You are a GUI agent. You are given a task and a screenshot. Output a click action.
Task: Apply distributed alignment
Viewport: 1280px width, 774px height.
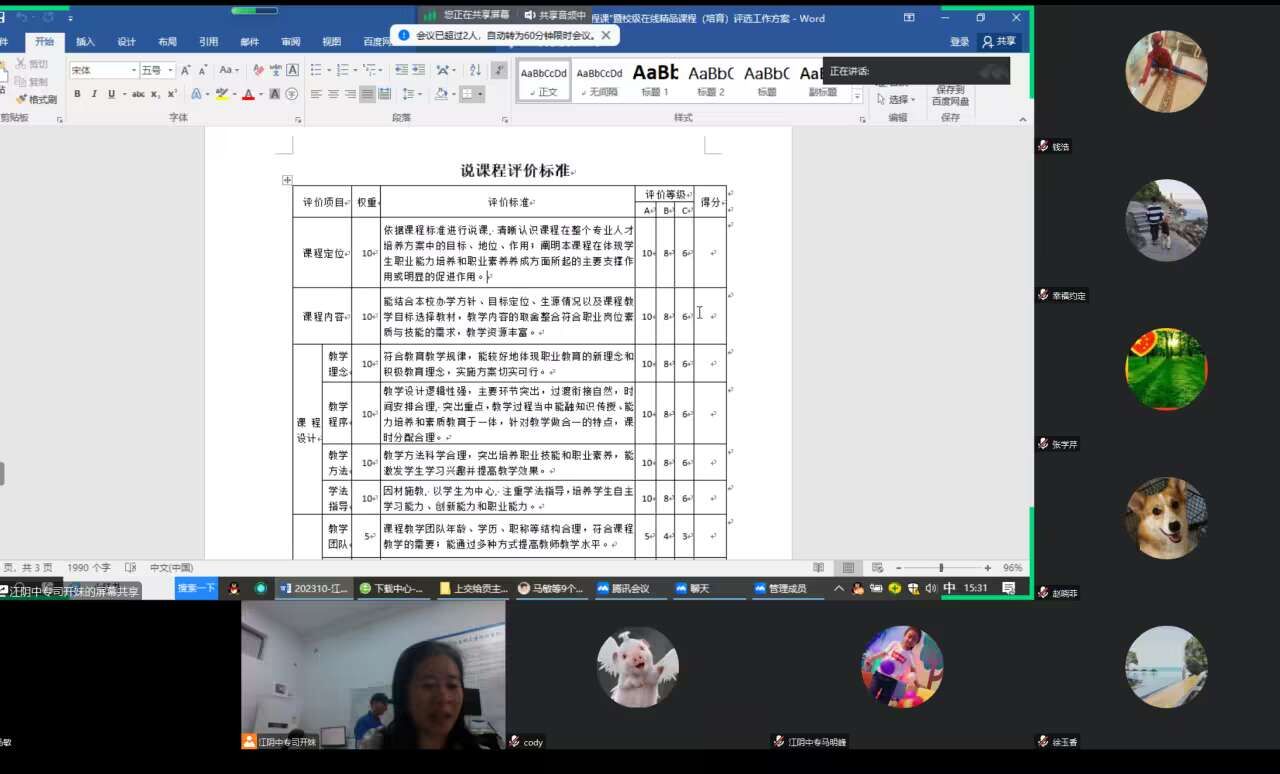click(x=384, y=94)
